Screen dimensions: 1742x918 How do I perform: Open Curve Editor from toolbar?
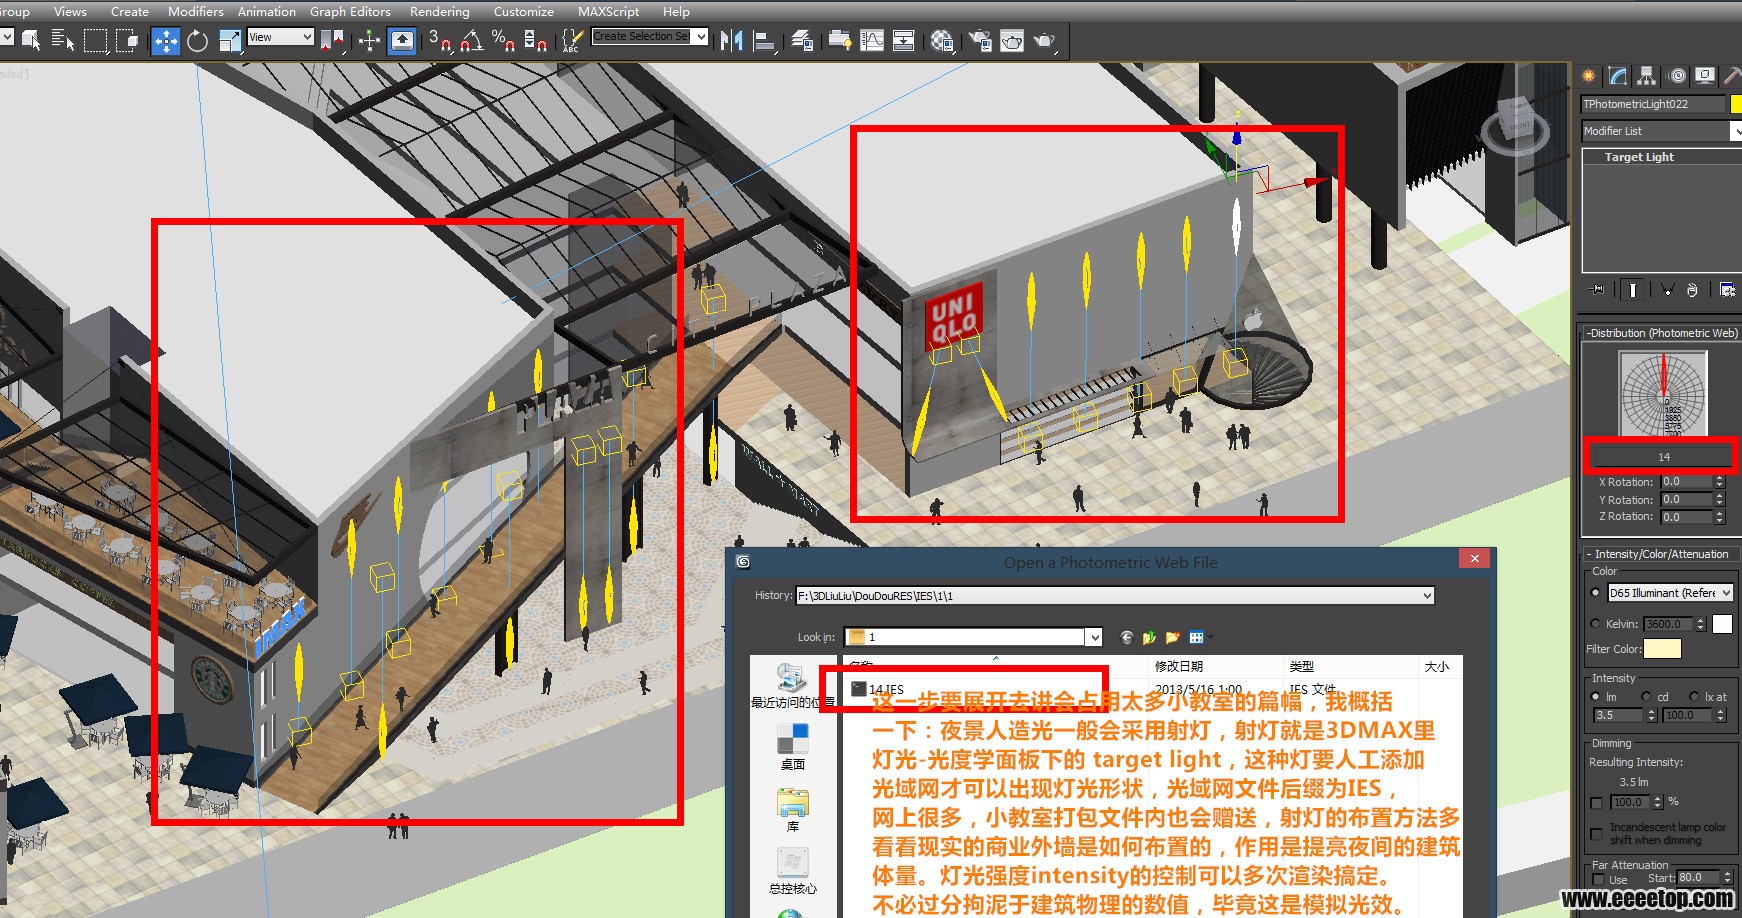[x=872, y=41]
